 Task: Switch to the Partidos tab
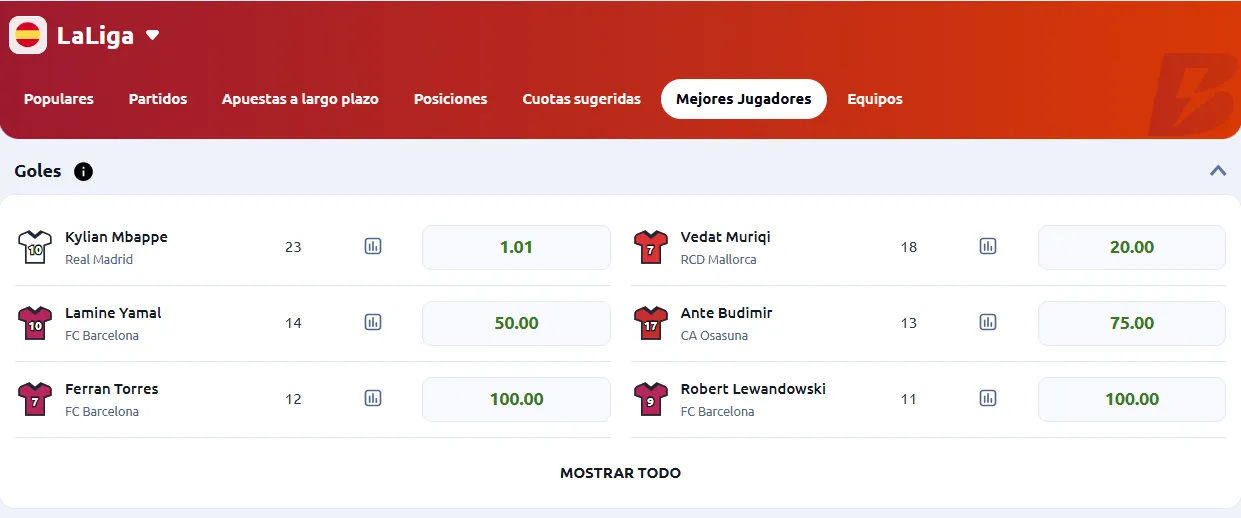coord(158,99)
